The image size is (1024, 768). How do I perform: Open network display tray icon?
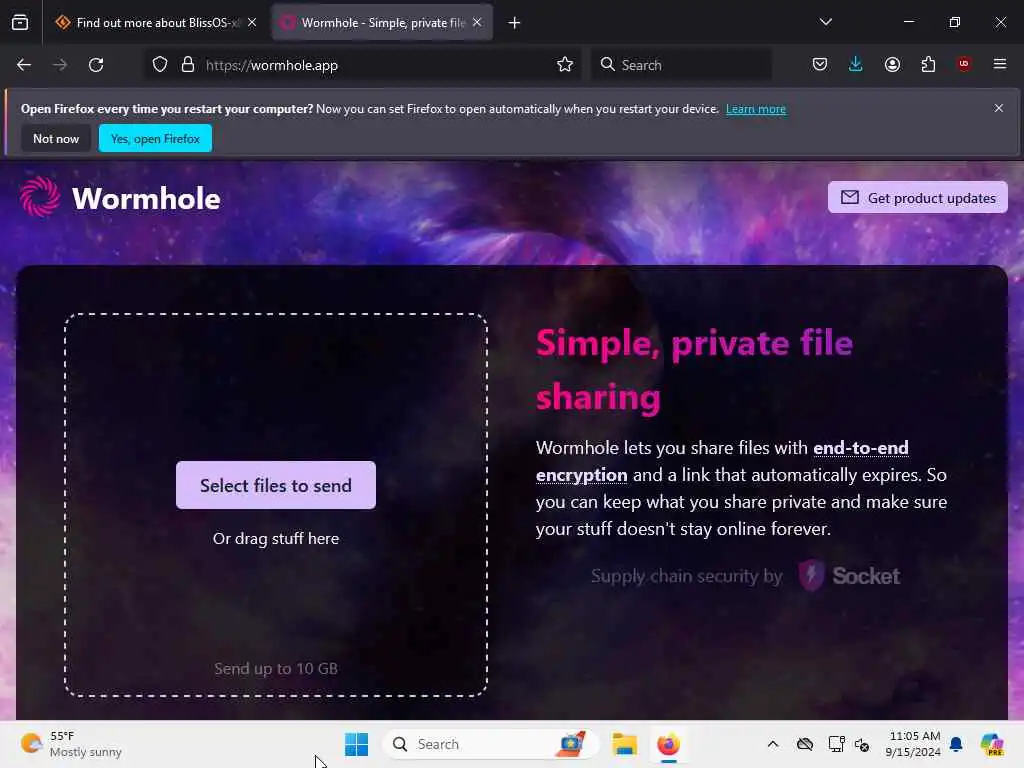[836, 744]
